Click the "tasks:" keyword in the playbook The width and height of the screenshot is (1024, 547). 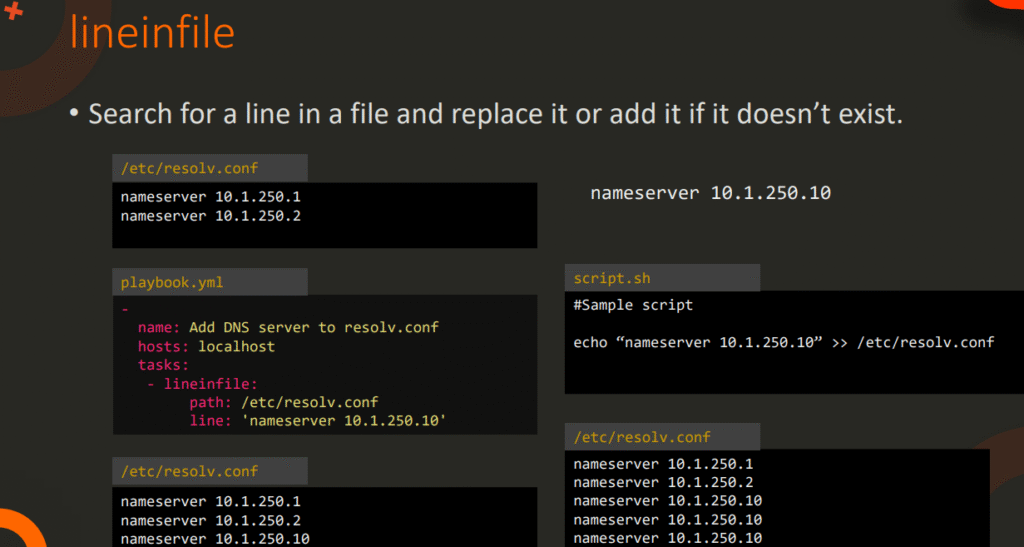163,365
